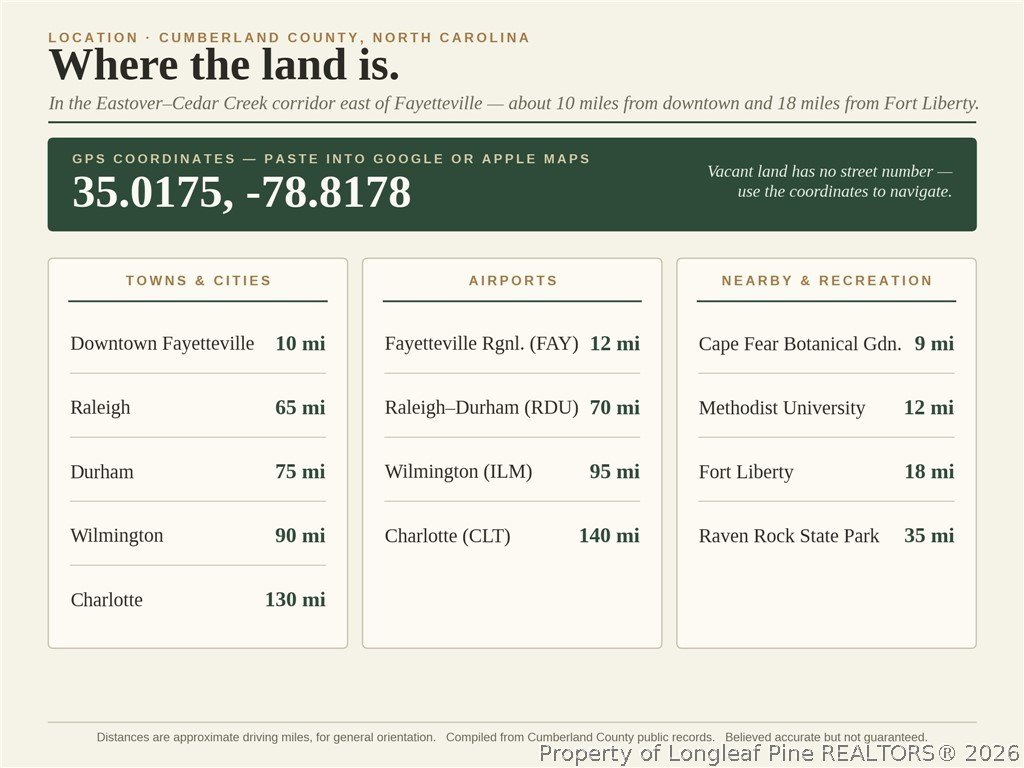
Task: Select the Downtown Fayetteville row
Action: (198, 343)
